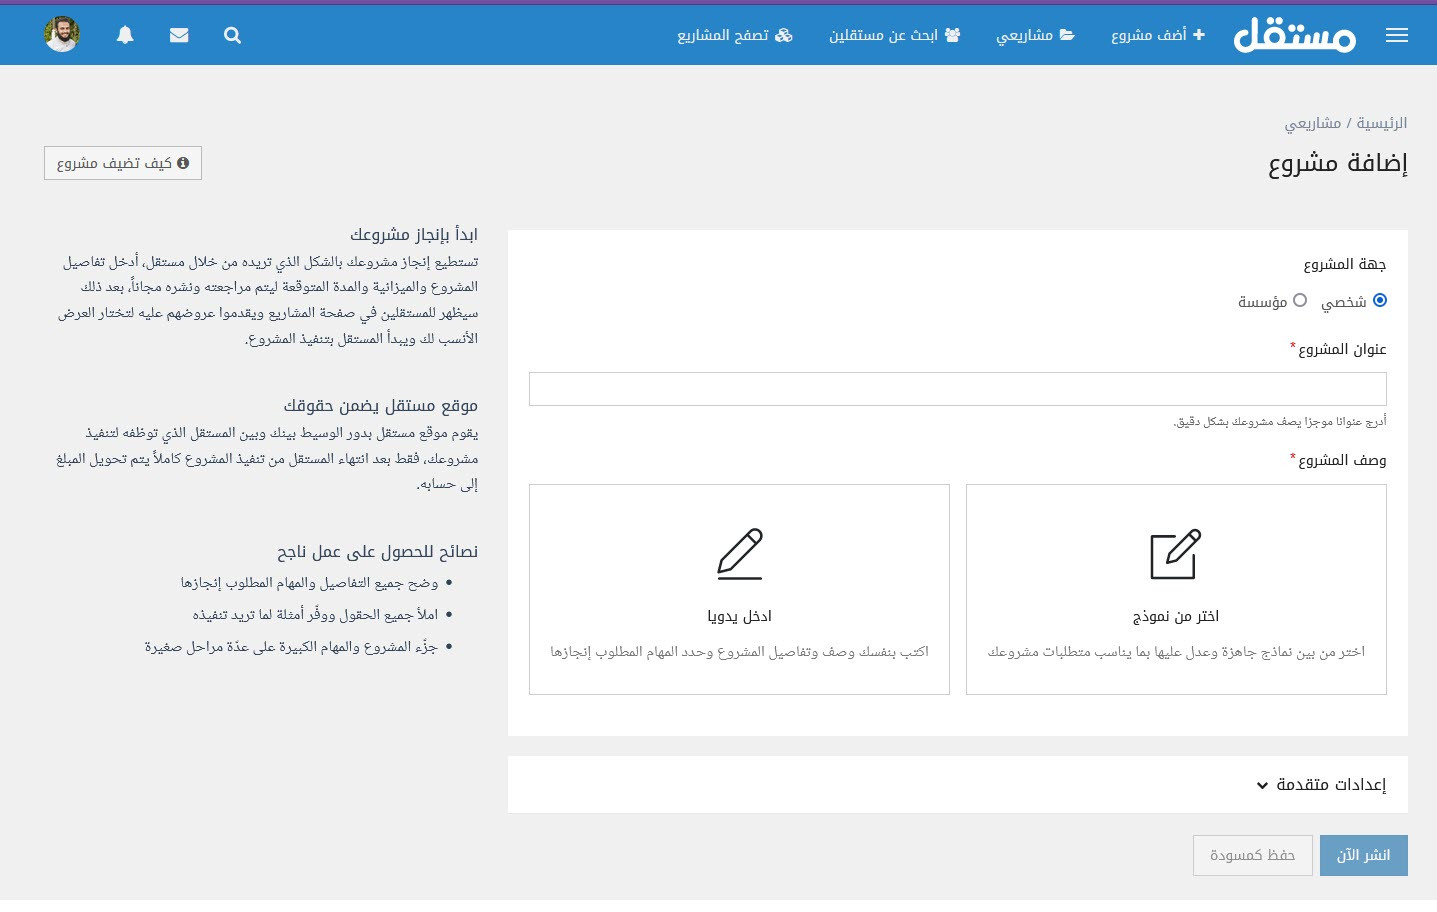The image size is (1437, 912).
Task: Click the انشر الآن button
Action: point(1363,855)
